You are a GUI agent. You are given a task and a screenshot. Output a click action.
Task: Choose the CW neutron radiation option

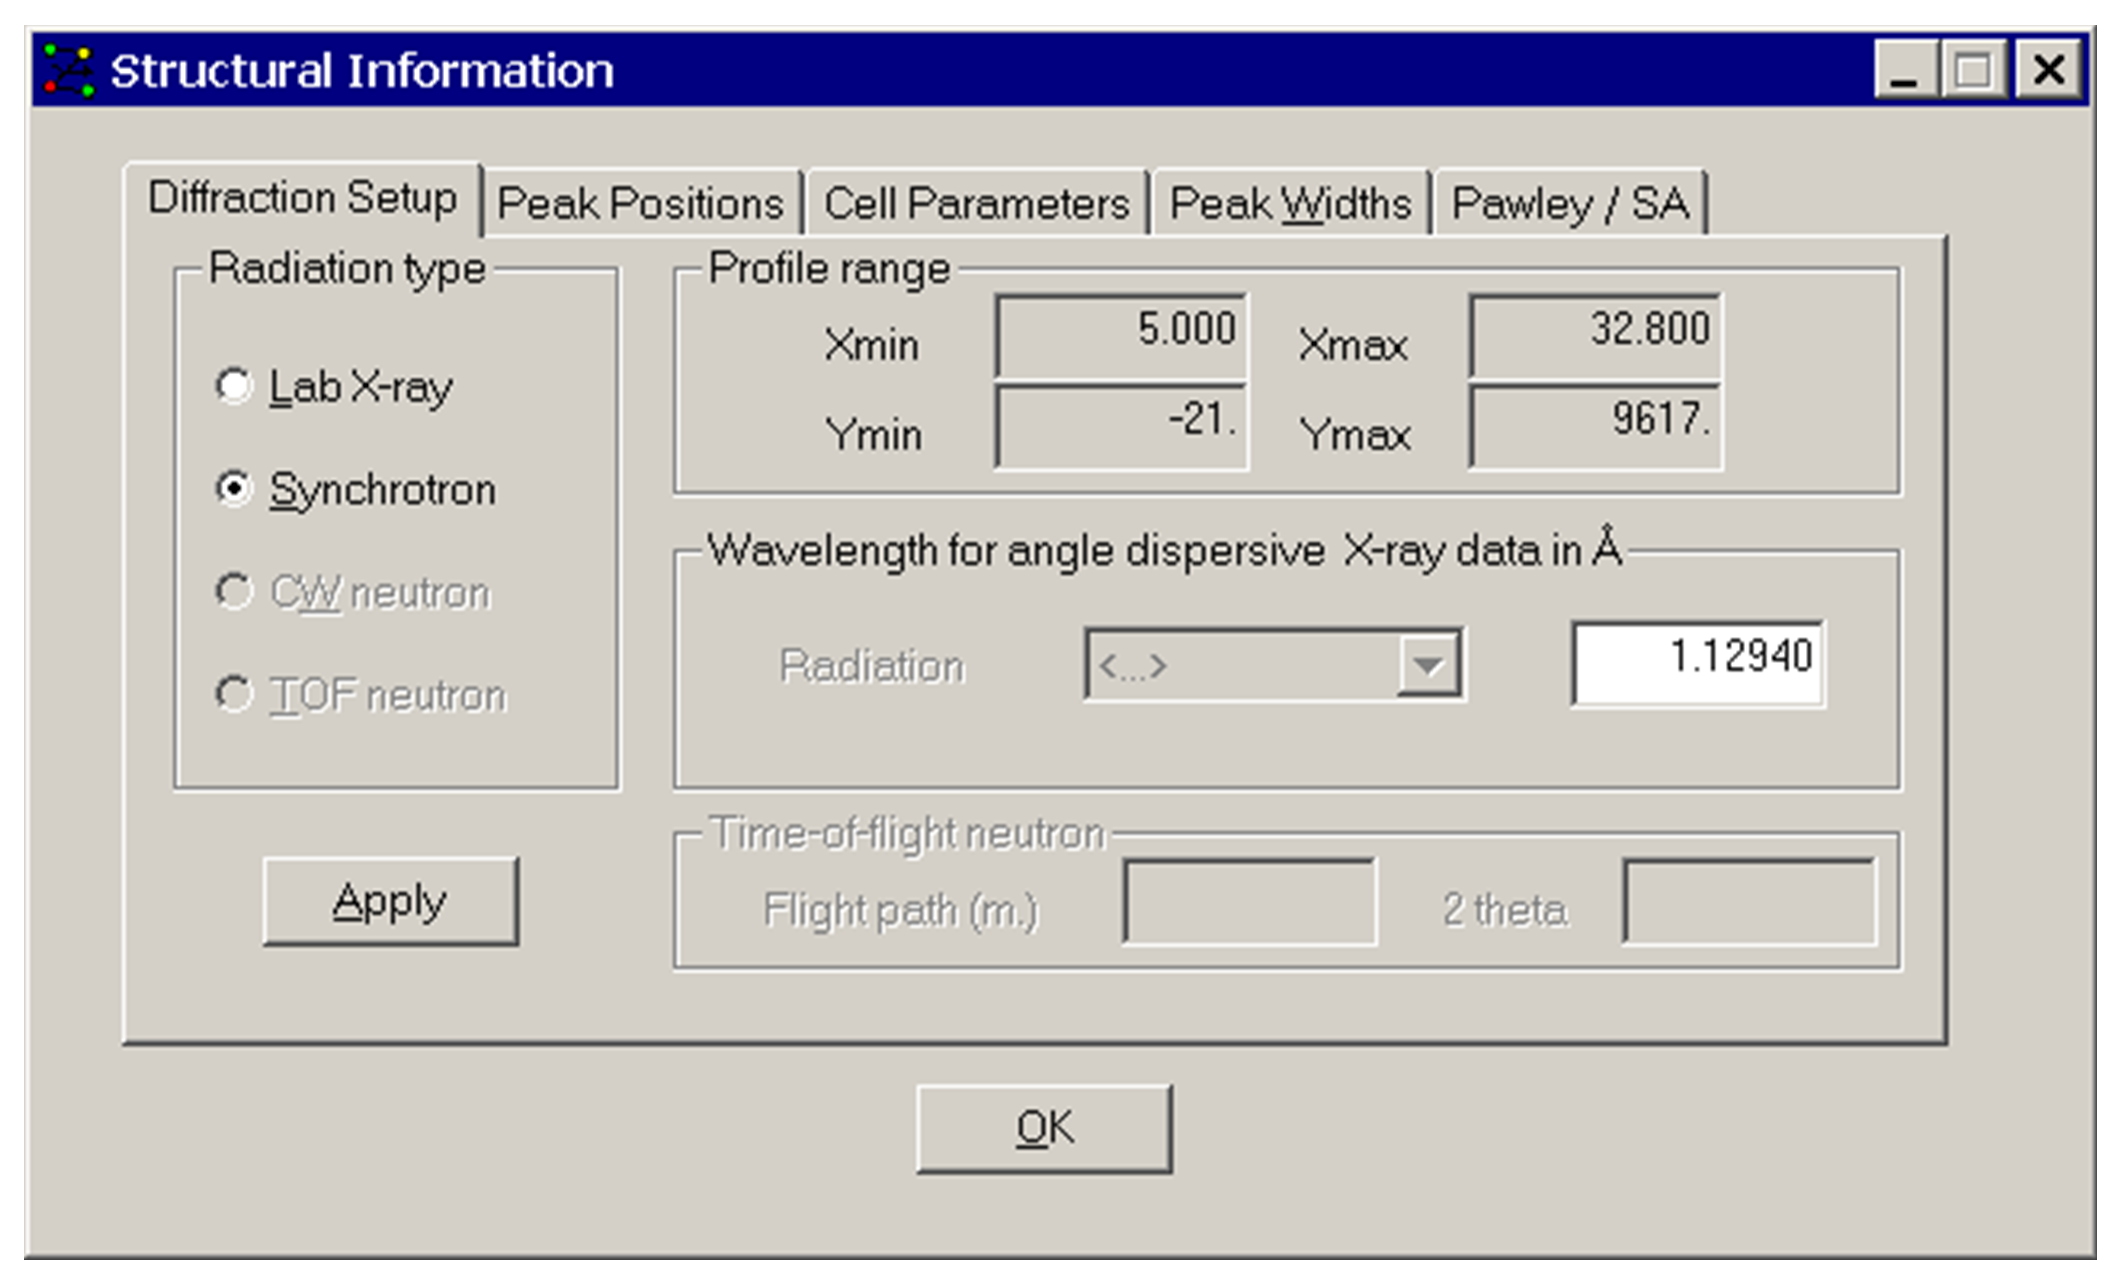pos(234,592)
